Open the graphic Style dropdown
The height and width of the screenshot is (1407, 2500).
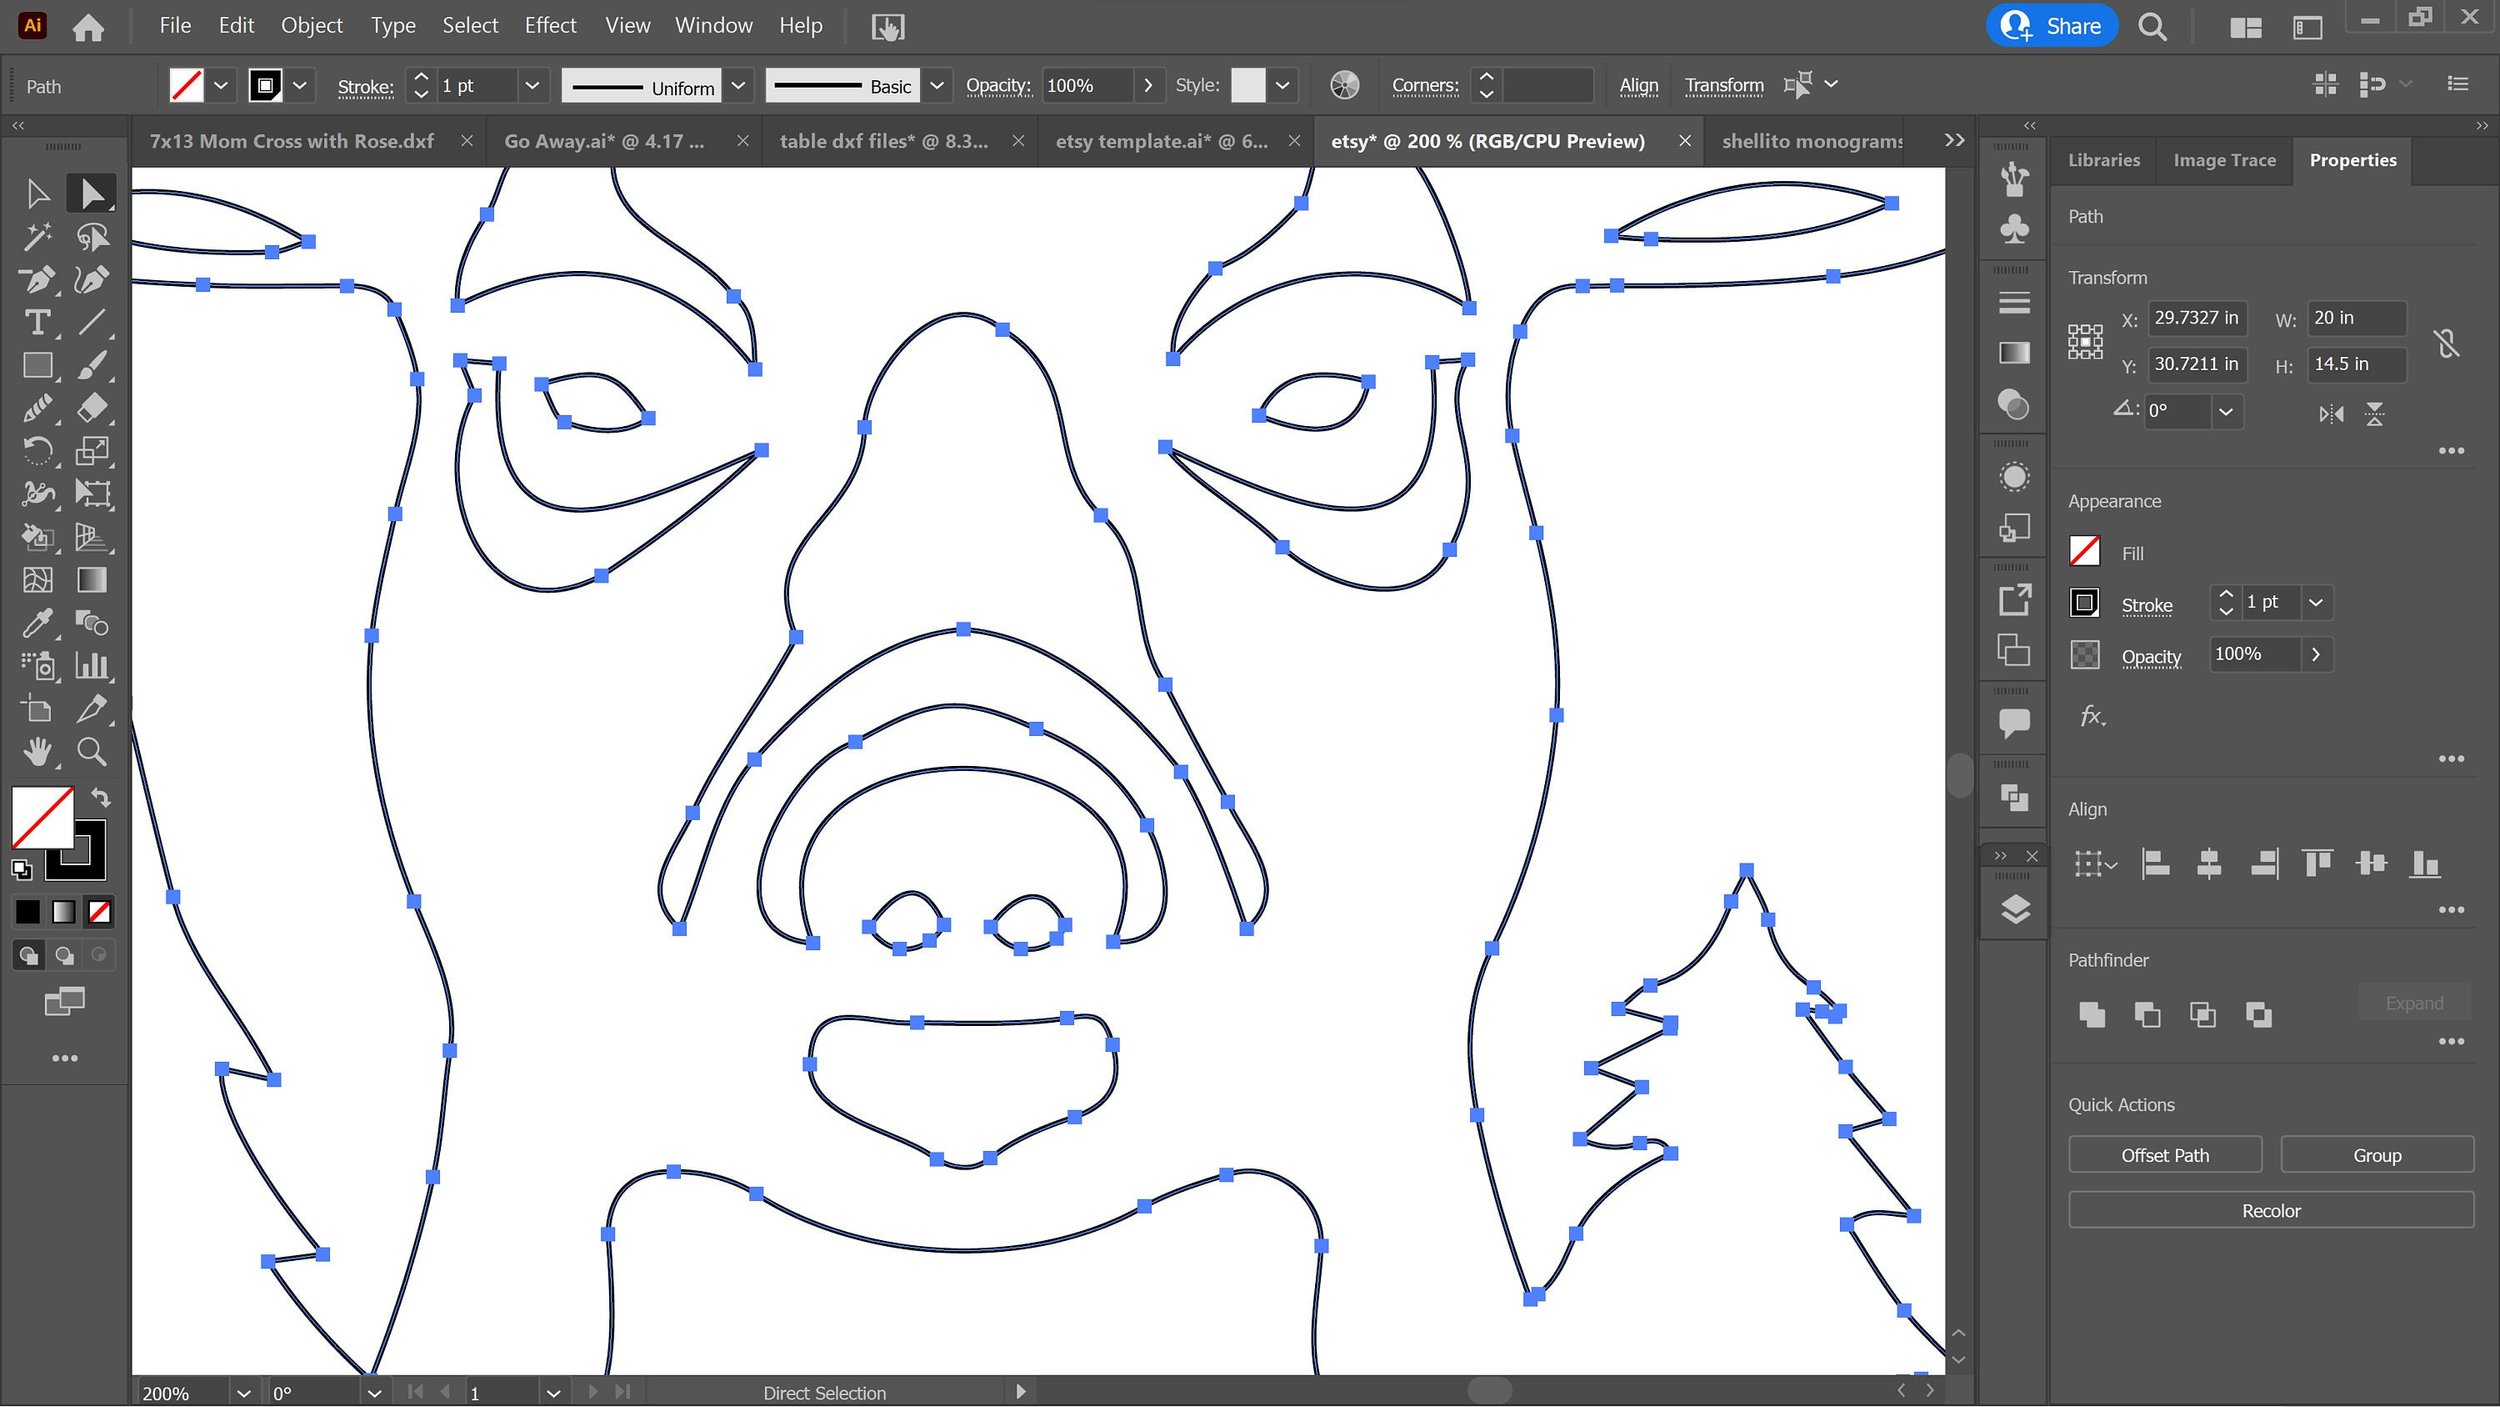click(1282, 86)
